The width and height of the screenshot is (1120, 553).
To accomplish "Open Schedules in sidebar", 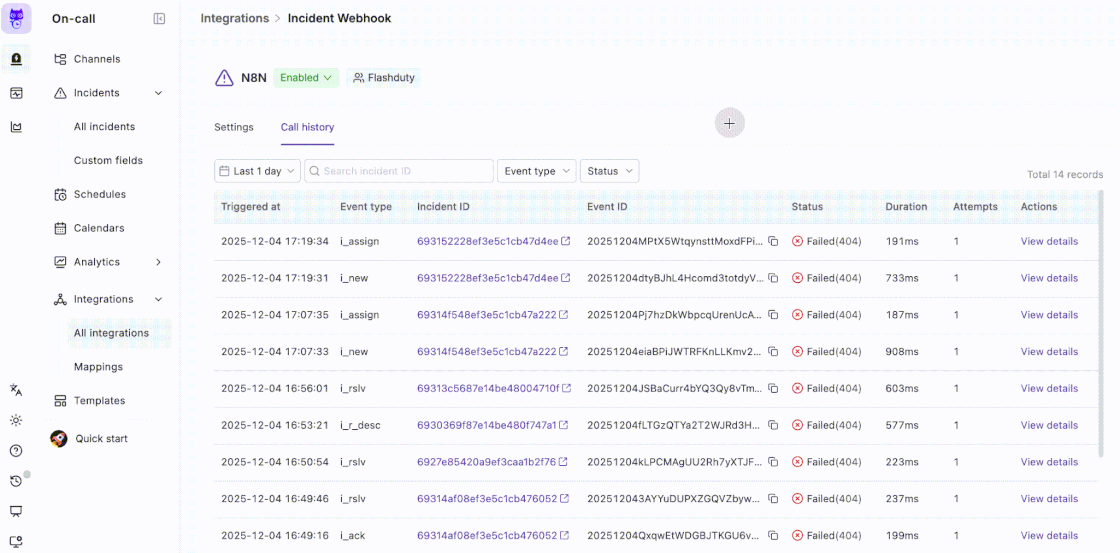I will (99, 194).
